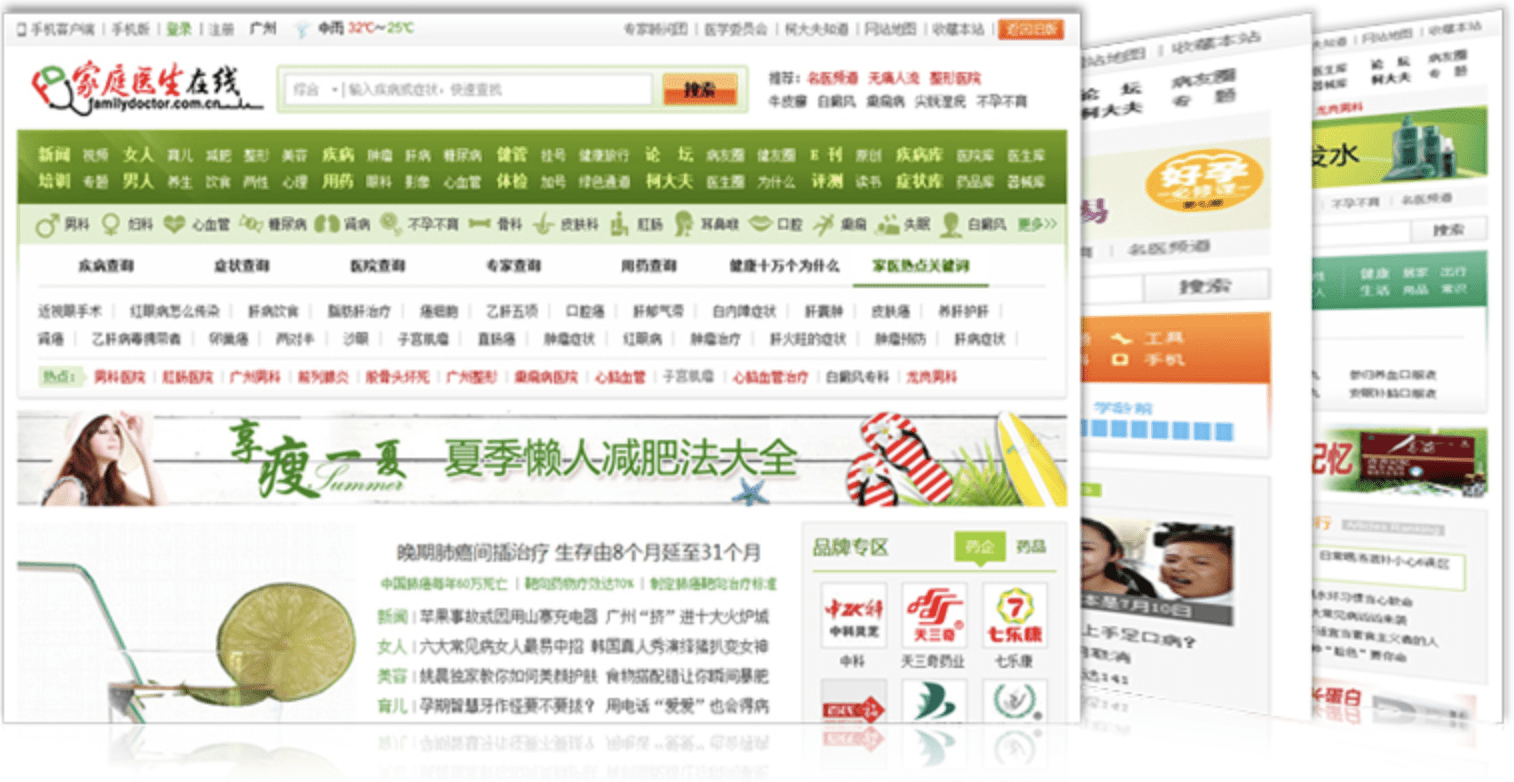The width and height of the screenshot is (1514, 782).
Task: Open the 不孕不育 department icon
Action: [x=389, y=225]
